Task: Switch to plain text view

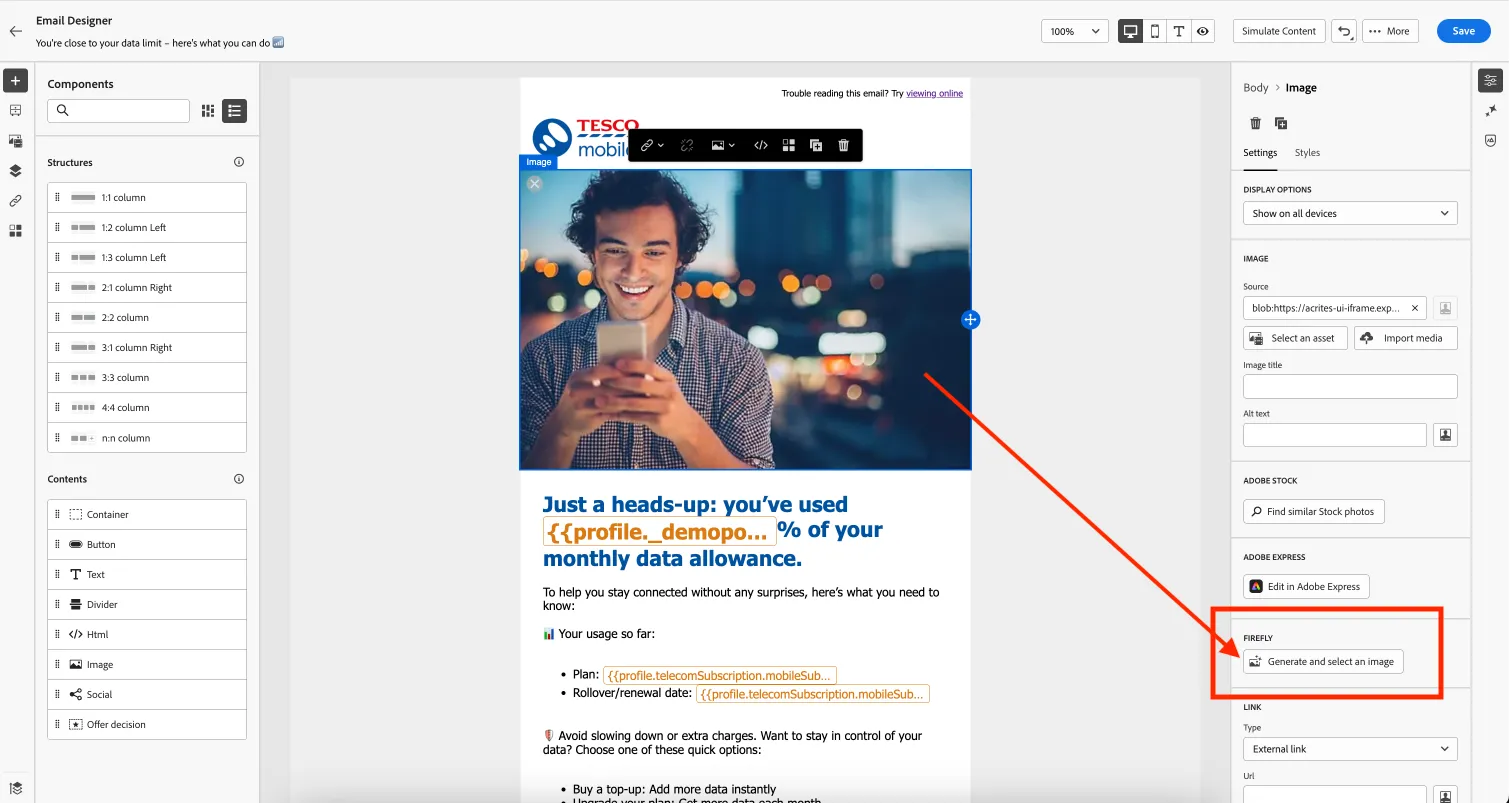Action: click(x=1179, y=31)
